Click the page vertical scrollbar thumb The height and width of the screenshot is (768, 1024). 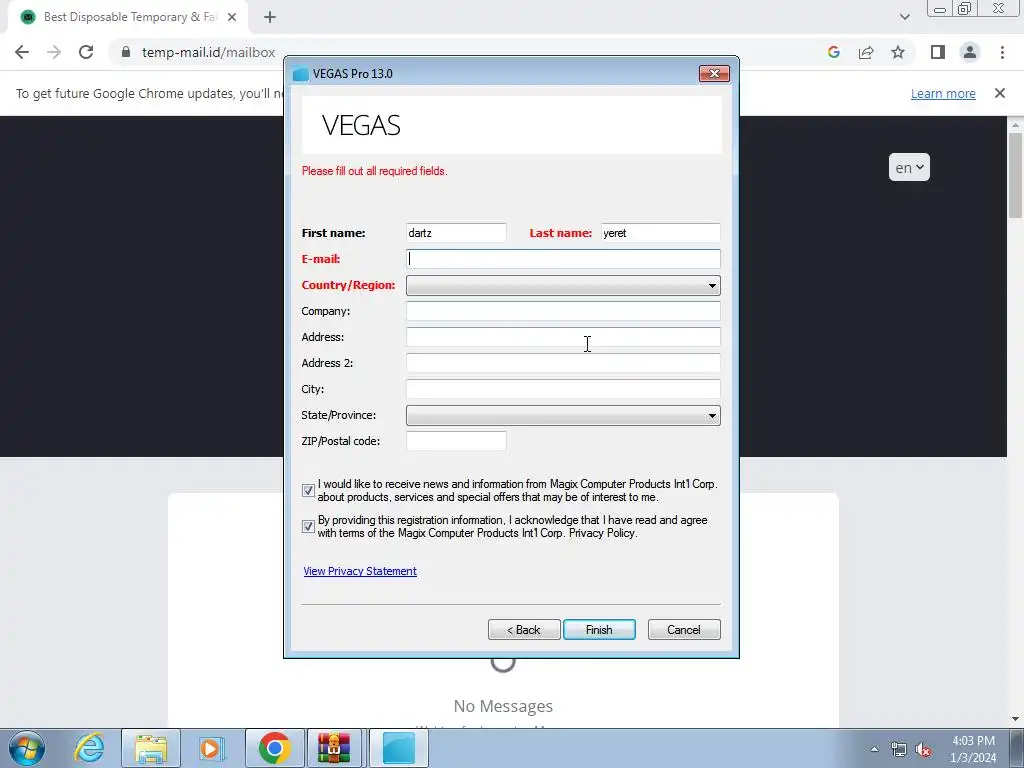[1015, 175]
